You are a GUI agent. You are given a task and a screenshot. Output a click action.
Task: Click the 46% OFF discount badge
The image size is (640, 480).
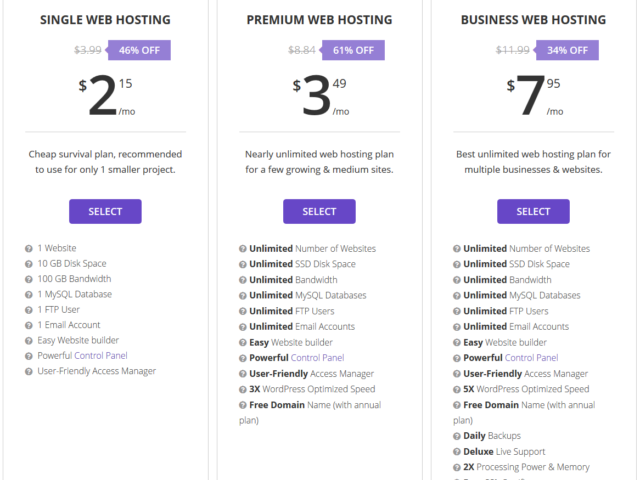(x=139, y=50)
